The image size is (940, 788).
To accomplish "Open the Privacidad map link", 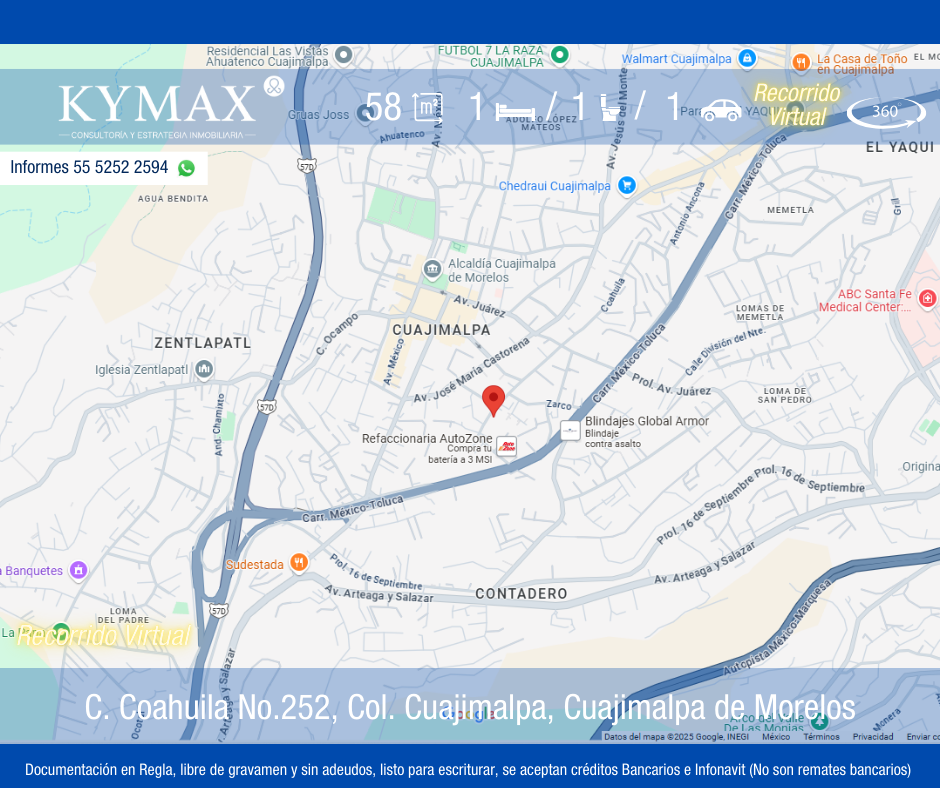I will pyautogui.click(x=873, y=736).
